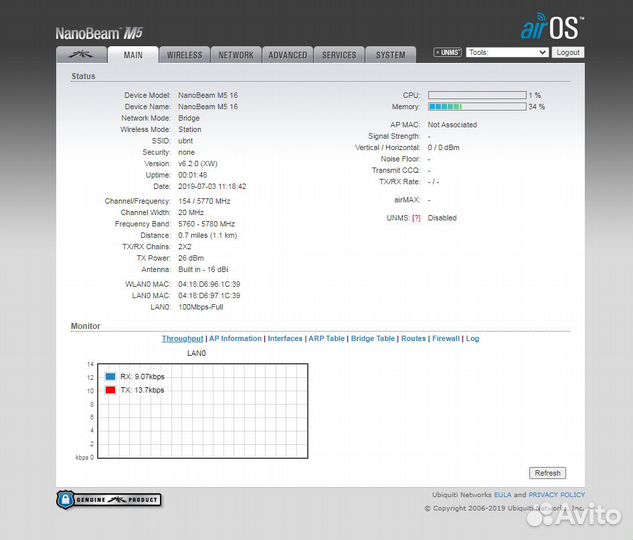
Task: Open the PRIVACY POLICY link
Action: 556,495
